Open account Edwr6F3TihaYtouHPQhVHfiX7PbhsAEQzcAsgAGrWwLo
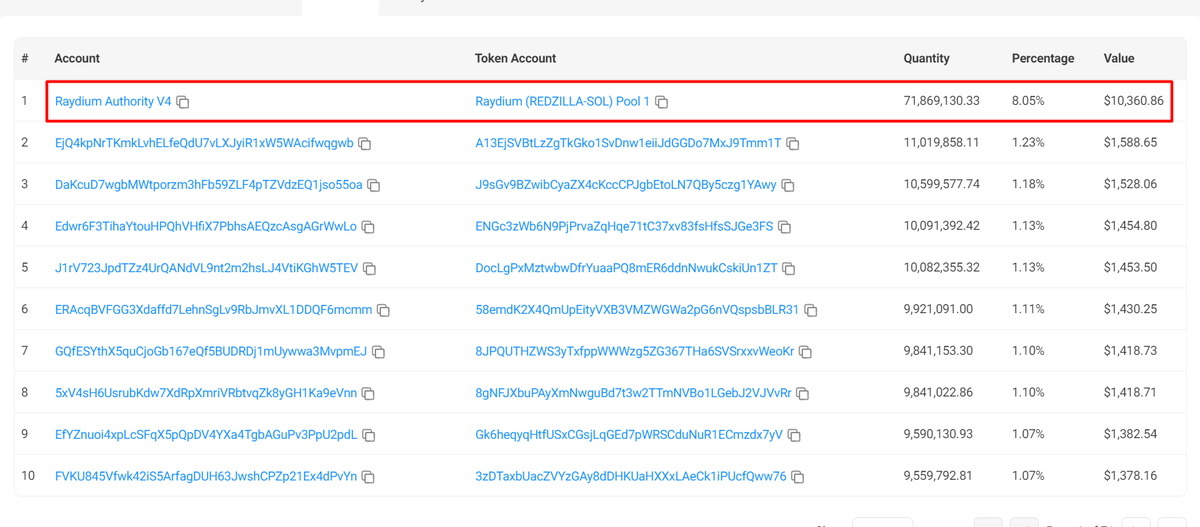 click(x=206, y=226)
